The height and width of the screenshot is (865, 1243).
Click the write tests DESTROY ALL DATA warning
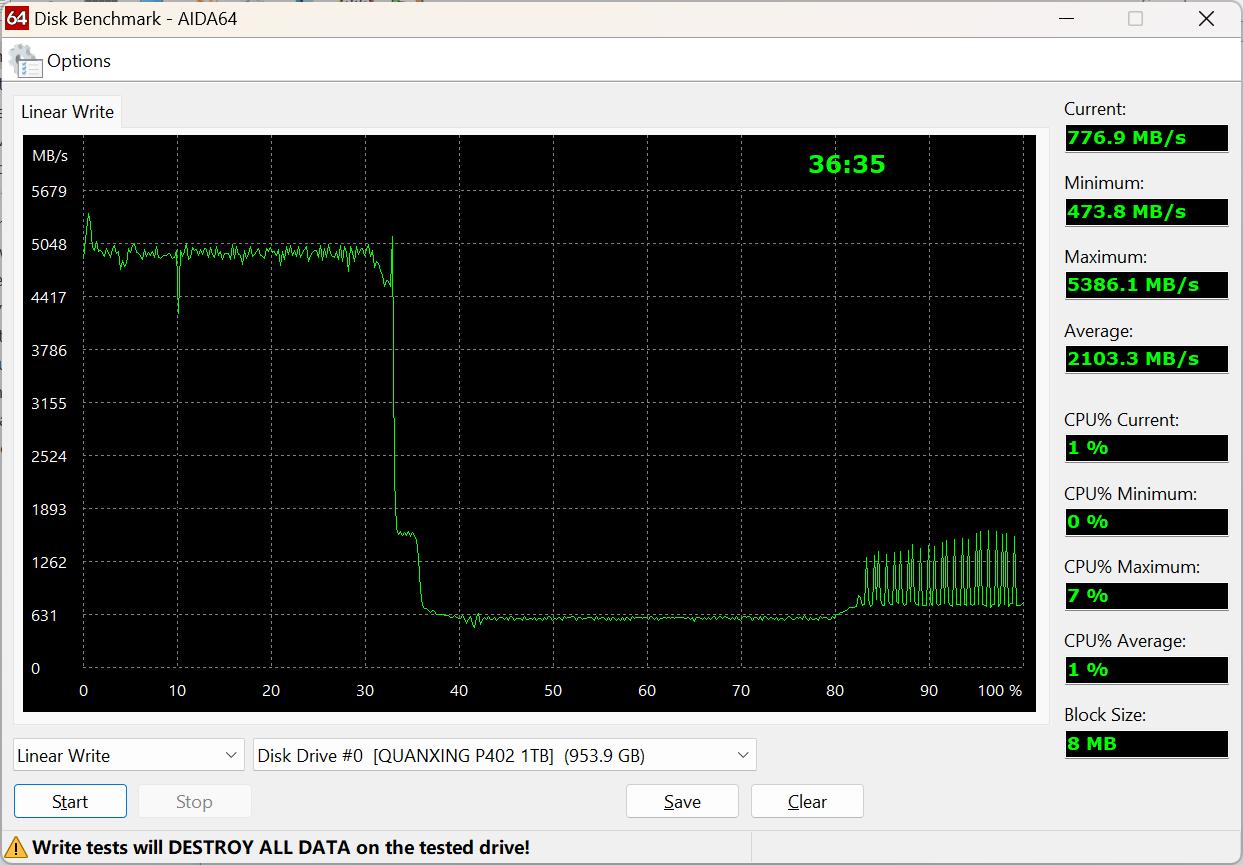click(281, 848)
